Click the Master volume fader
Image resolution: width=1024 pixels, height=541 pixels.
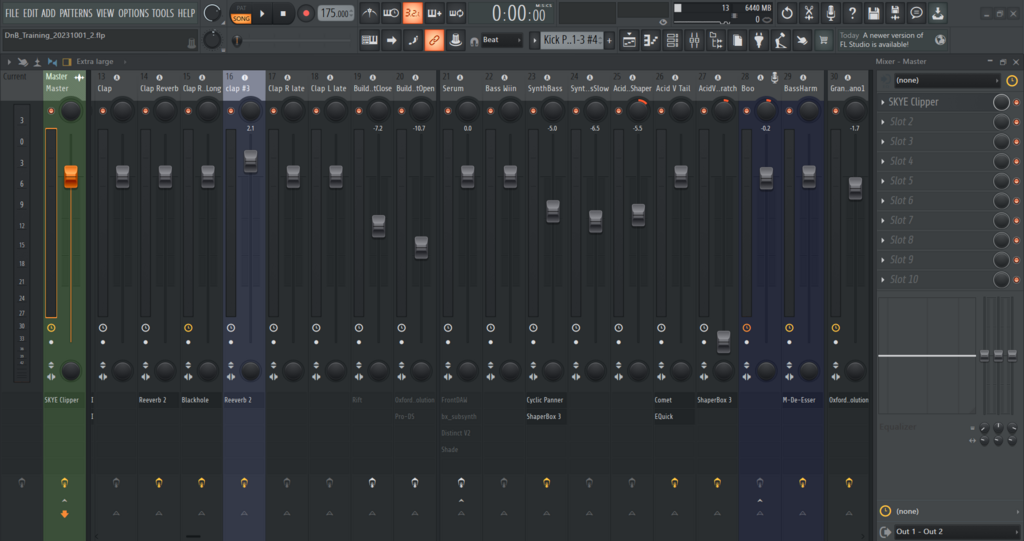click(x=71, y=176)
